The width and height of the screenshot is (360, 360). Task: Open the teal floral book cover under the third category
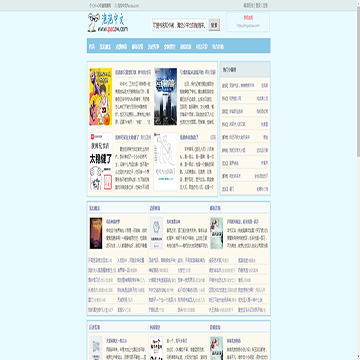point(216,233)
